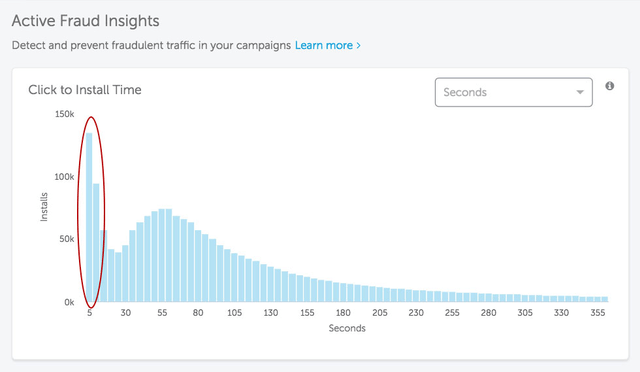Screen dimensions: 640x372
Task: Click the Installs y-axis title
Action: click(44, 207)
